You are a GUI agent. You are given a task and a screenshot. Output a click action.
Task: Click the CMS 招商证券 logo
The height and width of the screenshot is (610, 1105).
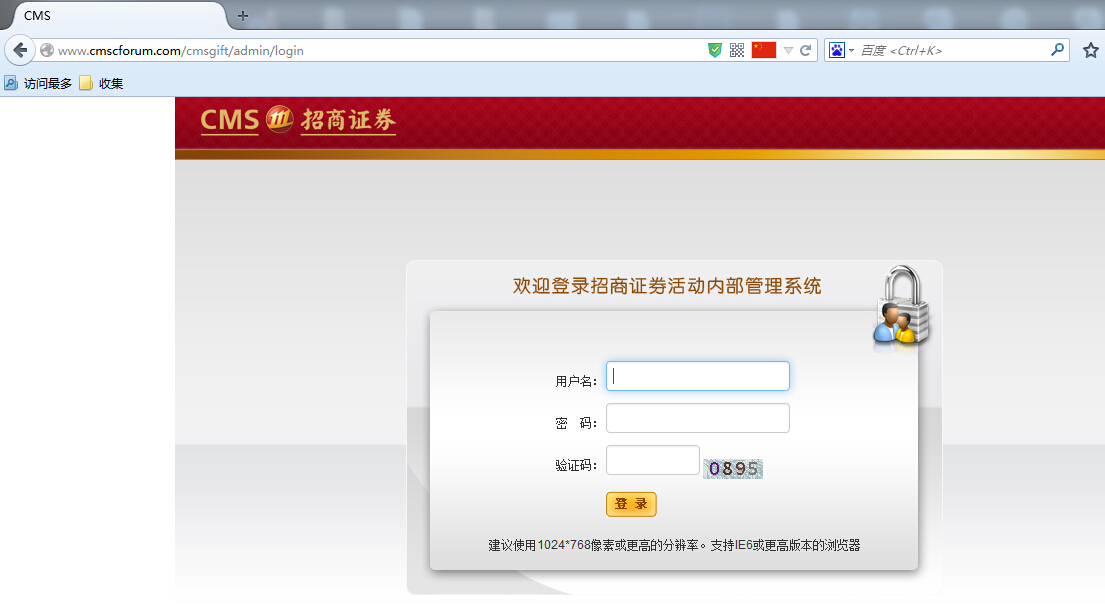click(x=298, y=120)
